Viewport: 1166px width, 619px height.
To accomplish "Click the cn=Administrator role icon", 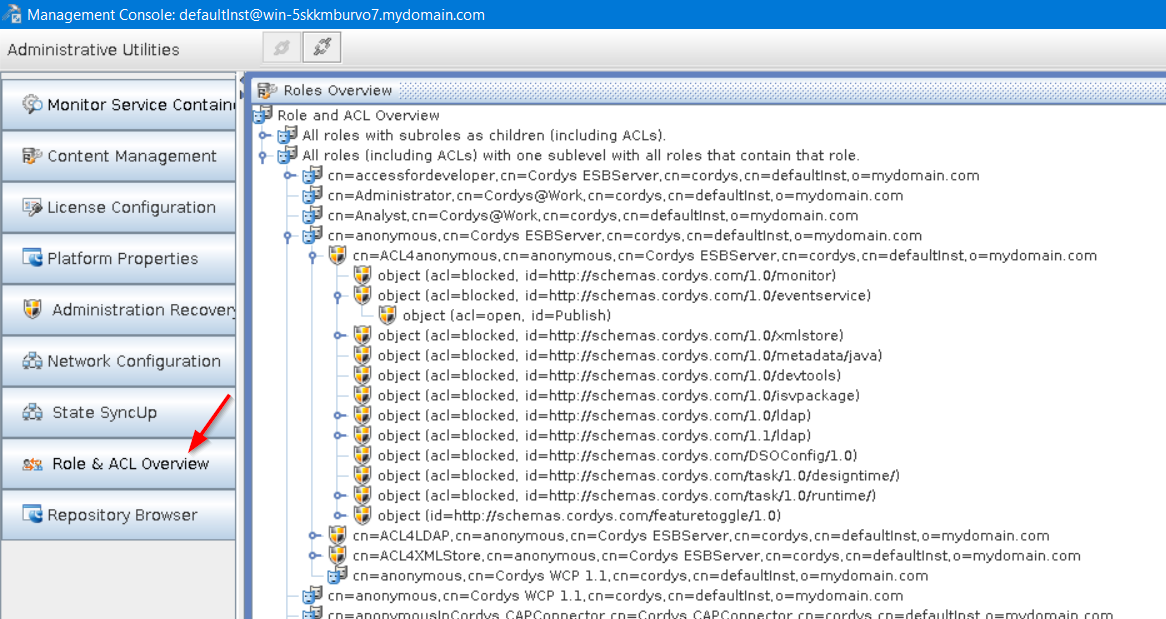I will (x=312, y=195).
